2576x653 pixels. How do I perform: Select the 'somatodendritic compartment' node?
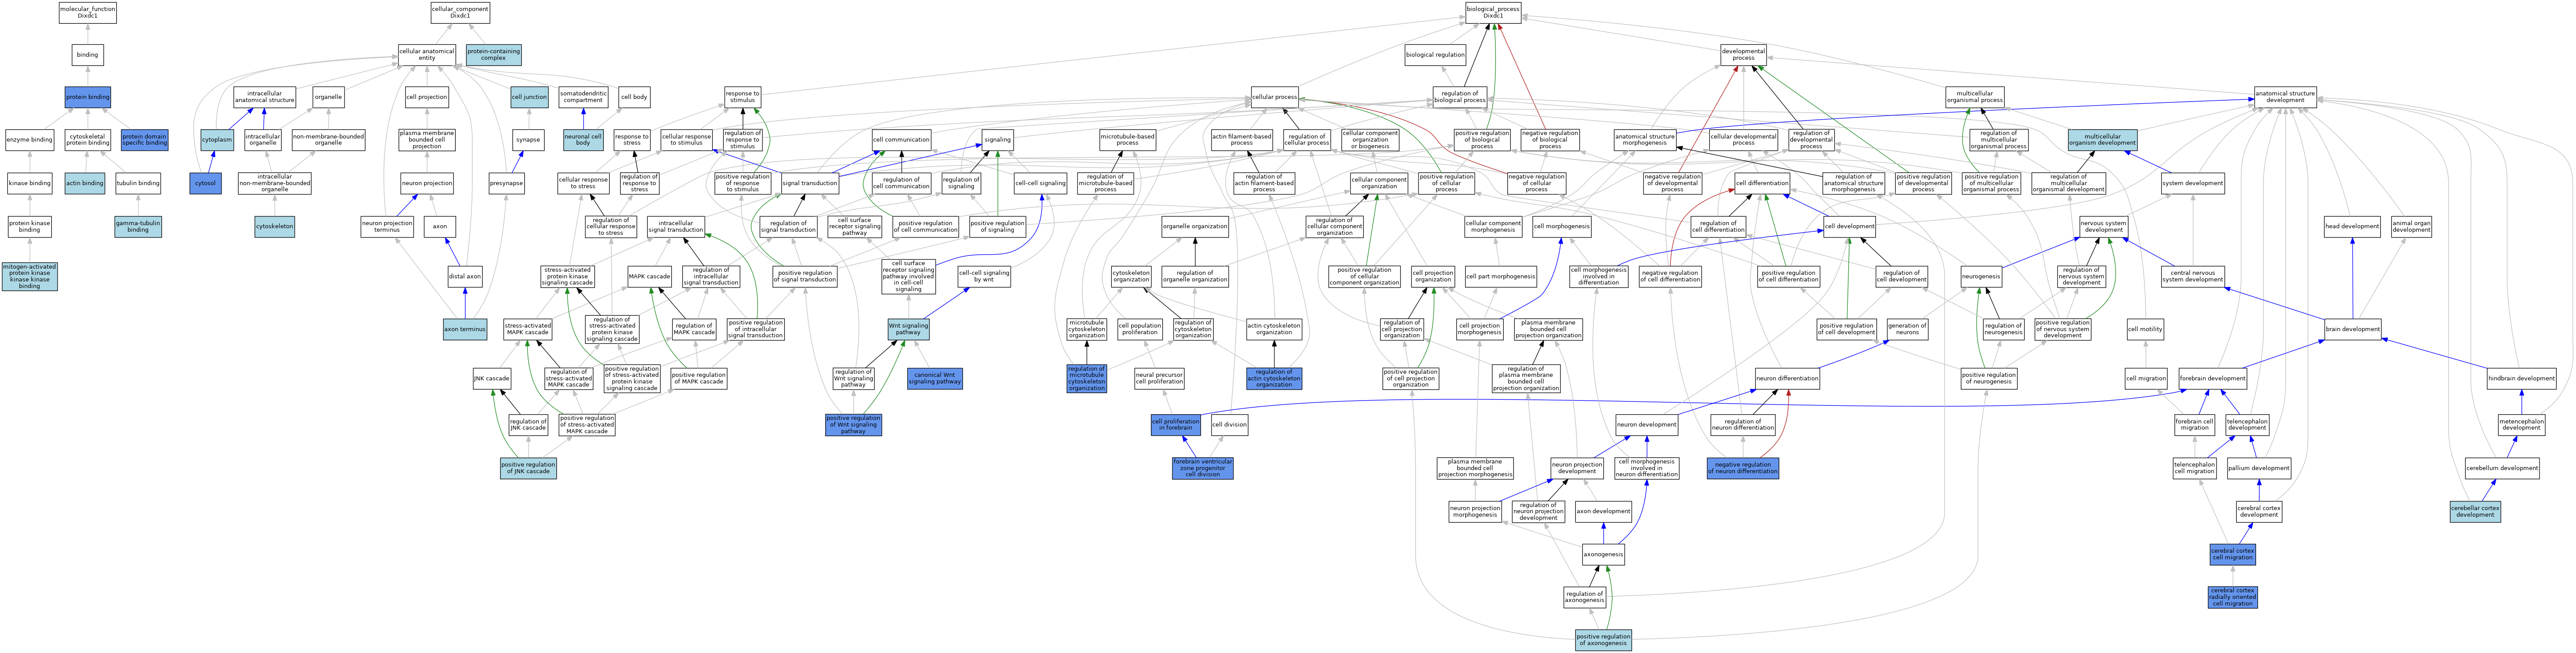coord(583,97)
